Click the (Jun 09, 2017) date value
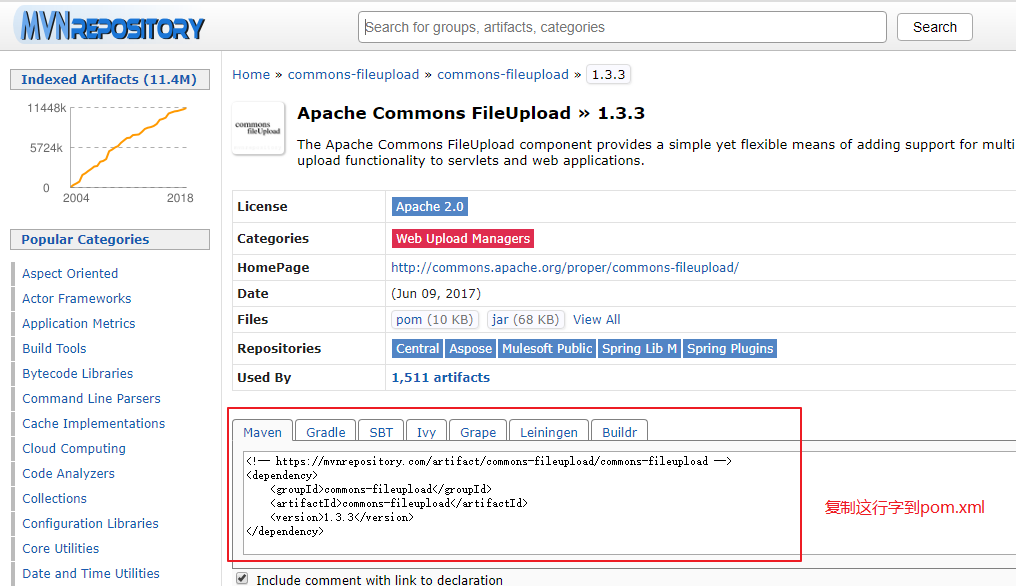The height and width of the screenshot is (586, 1016). [x=436, y=294]
